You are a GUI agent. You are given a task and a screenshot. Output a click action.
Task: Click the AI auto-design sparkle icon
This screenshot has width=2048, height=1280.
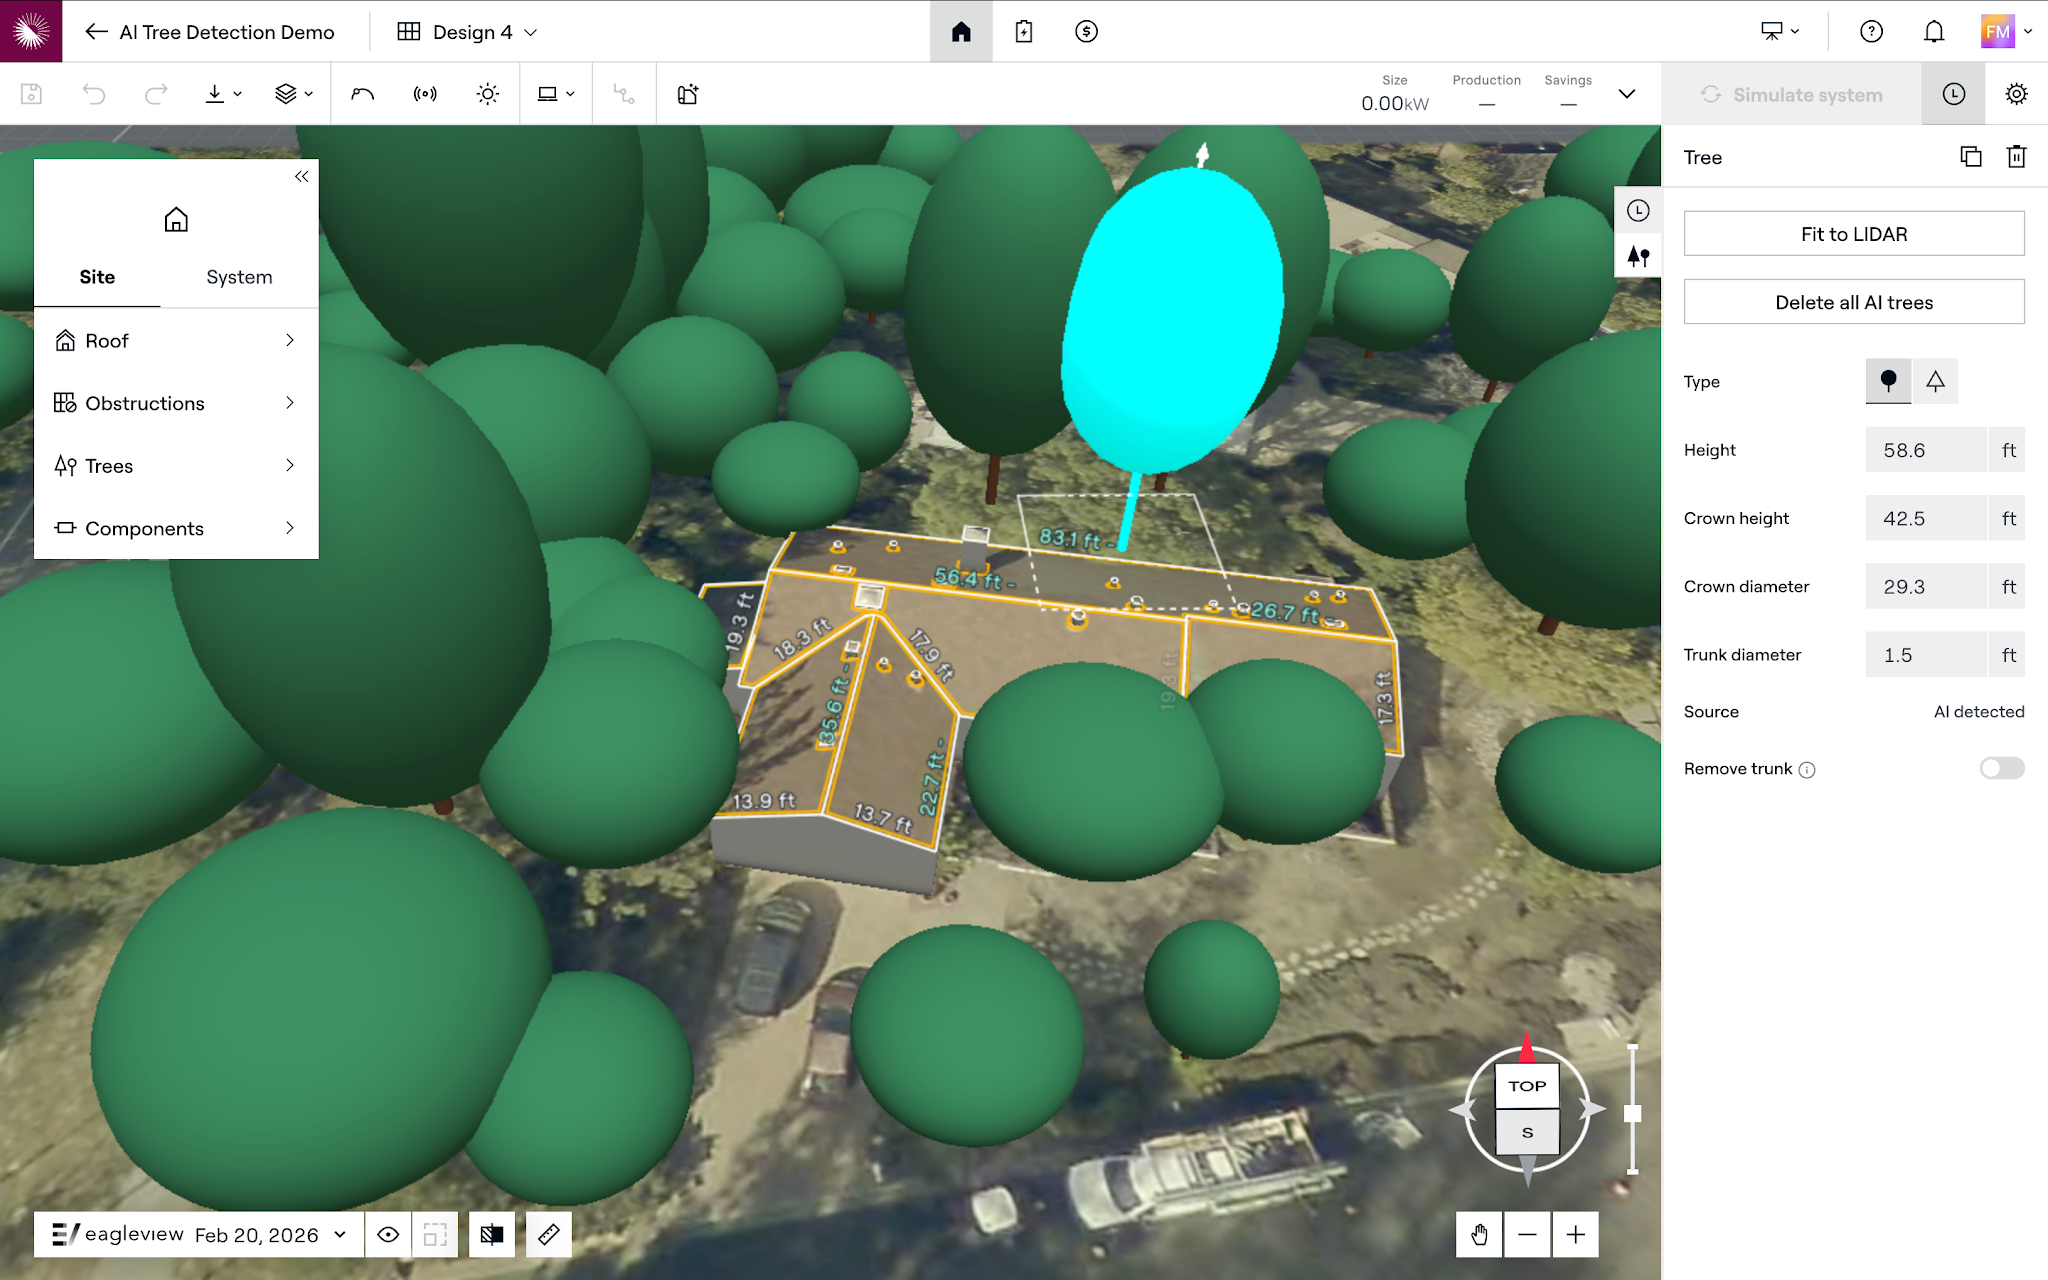688,94
